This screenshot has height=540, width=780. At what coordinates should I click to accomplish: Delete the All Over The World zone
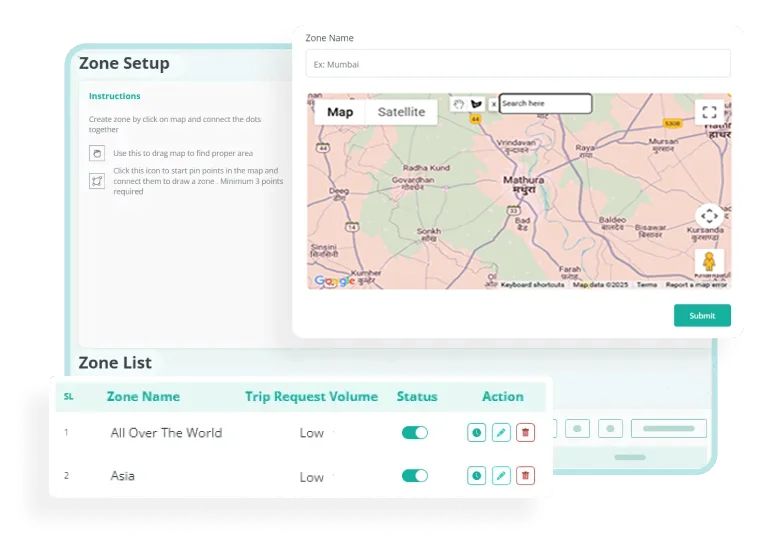click(525, 433)
